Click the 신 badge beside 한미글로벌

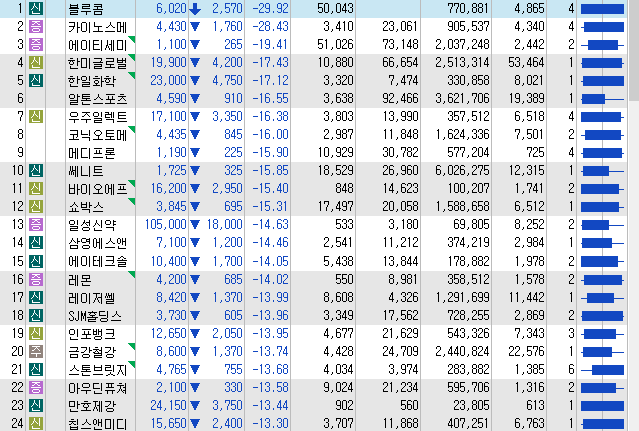(x=36, y=62)
